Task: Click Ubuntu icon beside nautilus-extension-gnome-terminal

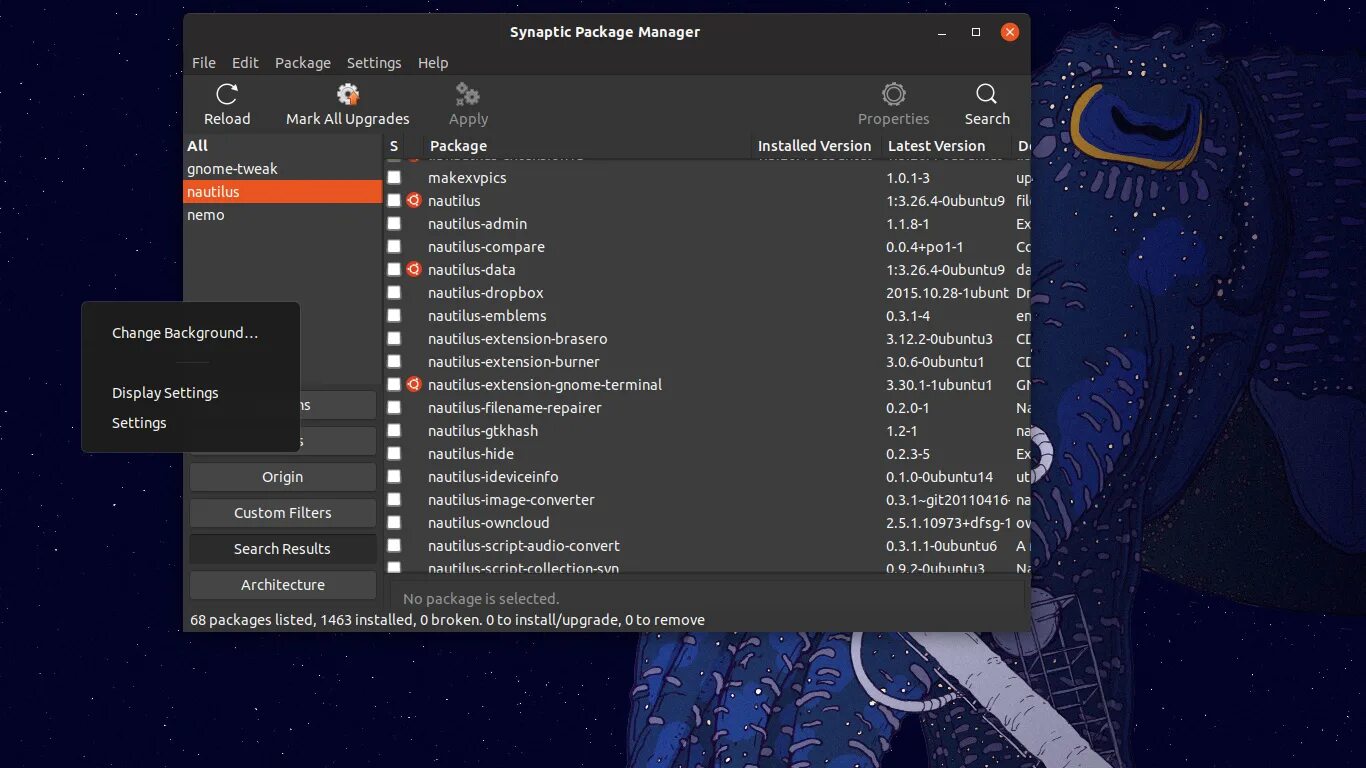Action: 414,385
